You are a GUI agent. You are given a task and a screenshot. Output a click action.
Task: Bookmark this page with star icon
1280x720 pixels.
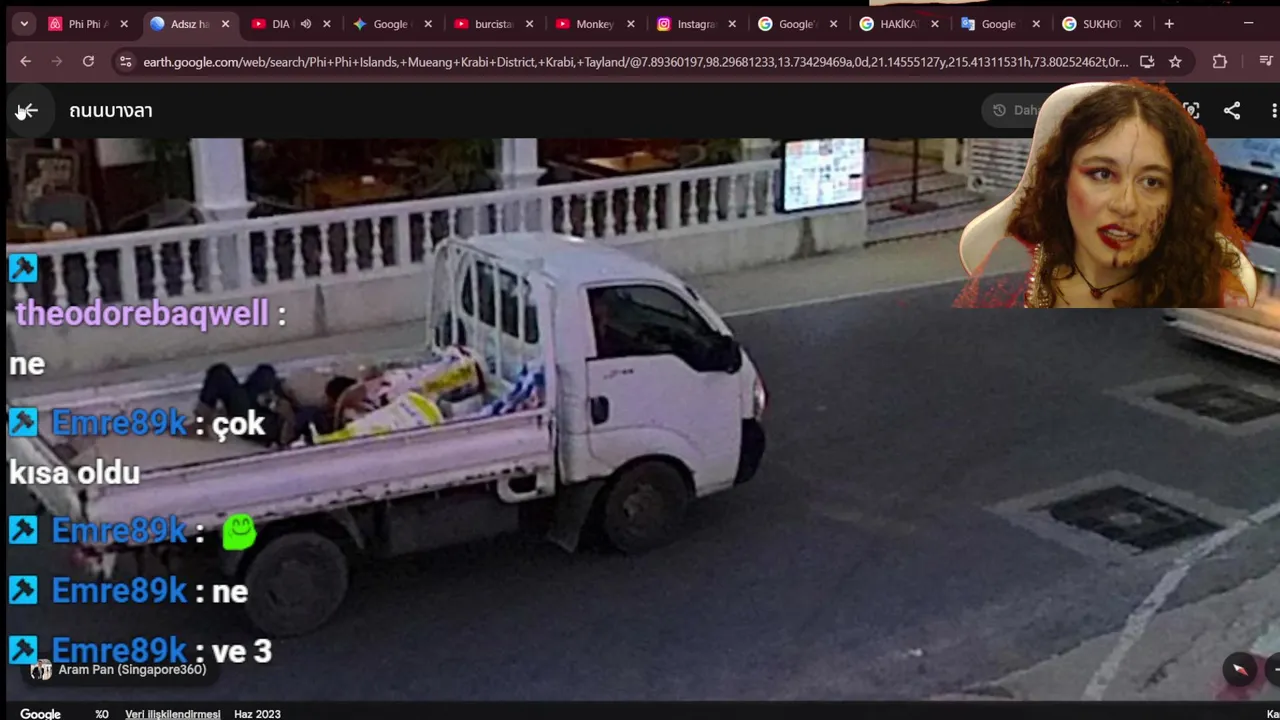click(x=1175, y=62)
